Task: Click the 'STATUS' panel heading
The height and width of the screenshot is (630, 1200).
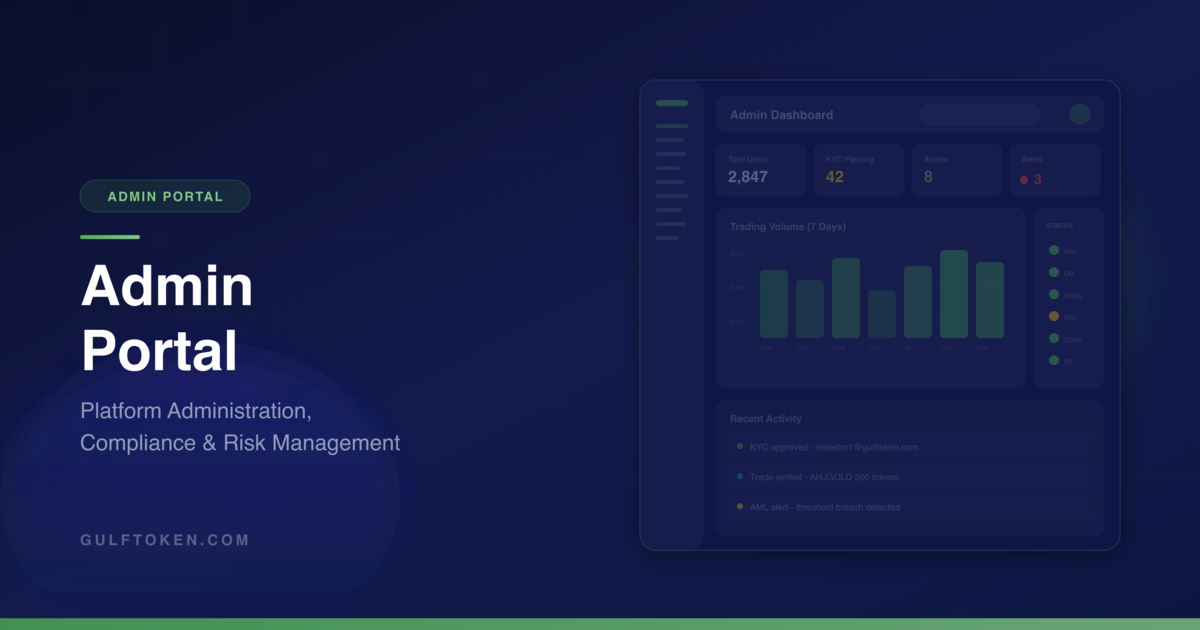Action: pyautogui.click(x=1059, y=226)
